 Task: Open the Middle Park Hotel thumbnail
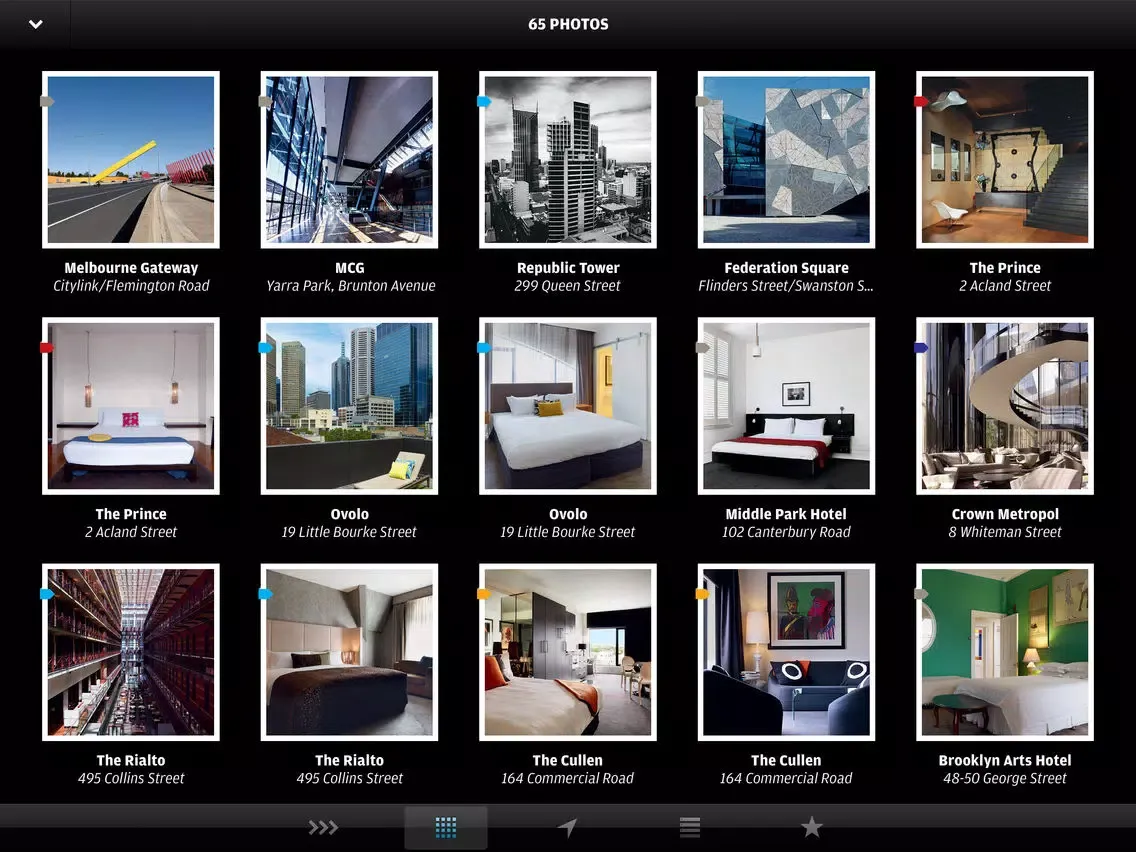coord(786,406)
